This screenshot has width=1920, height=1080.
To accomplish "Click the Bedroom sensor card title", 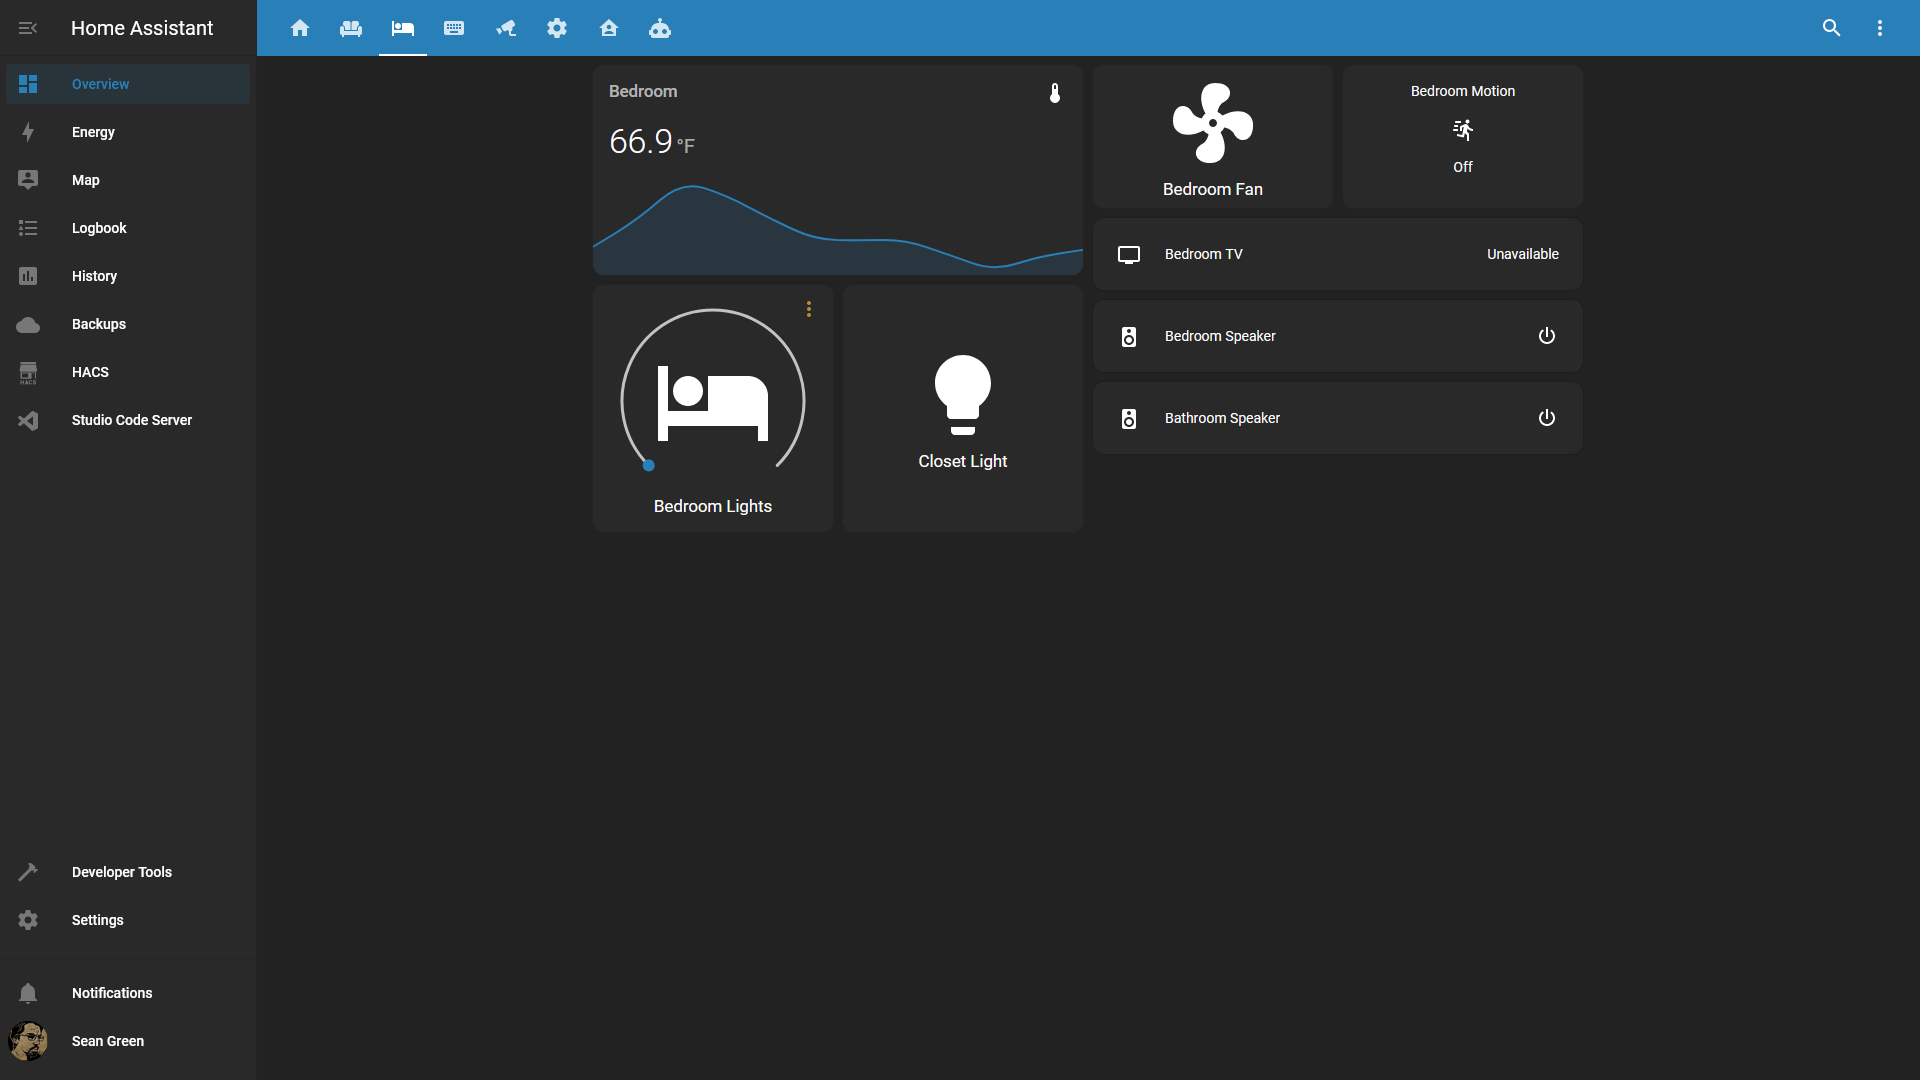I will pos(643,91).
